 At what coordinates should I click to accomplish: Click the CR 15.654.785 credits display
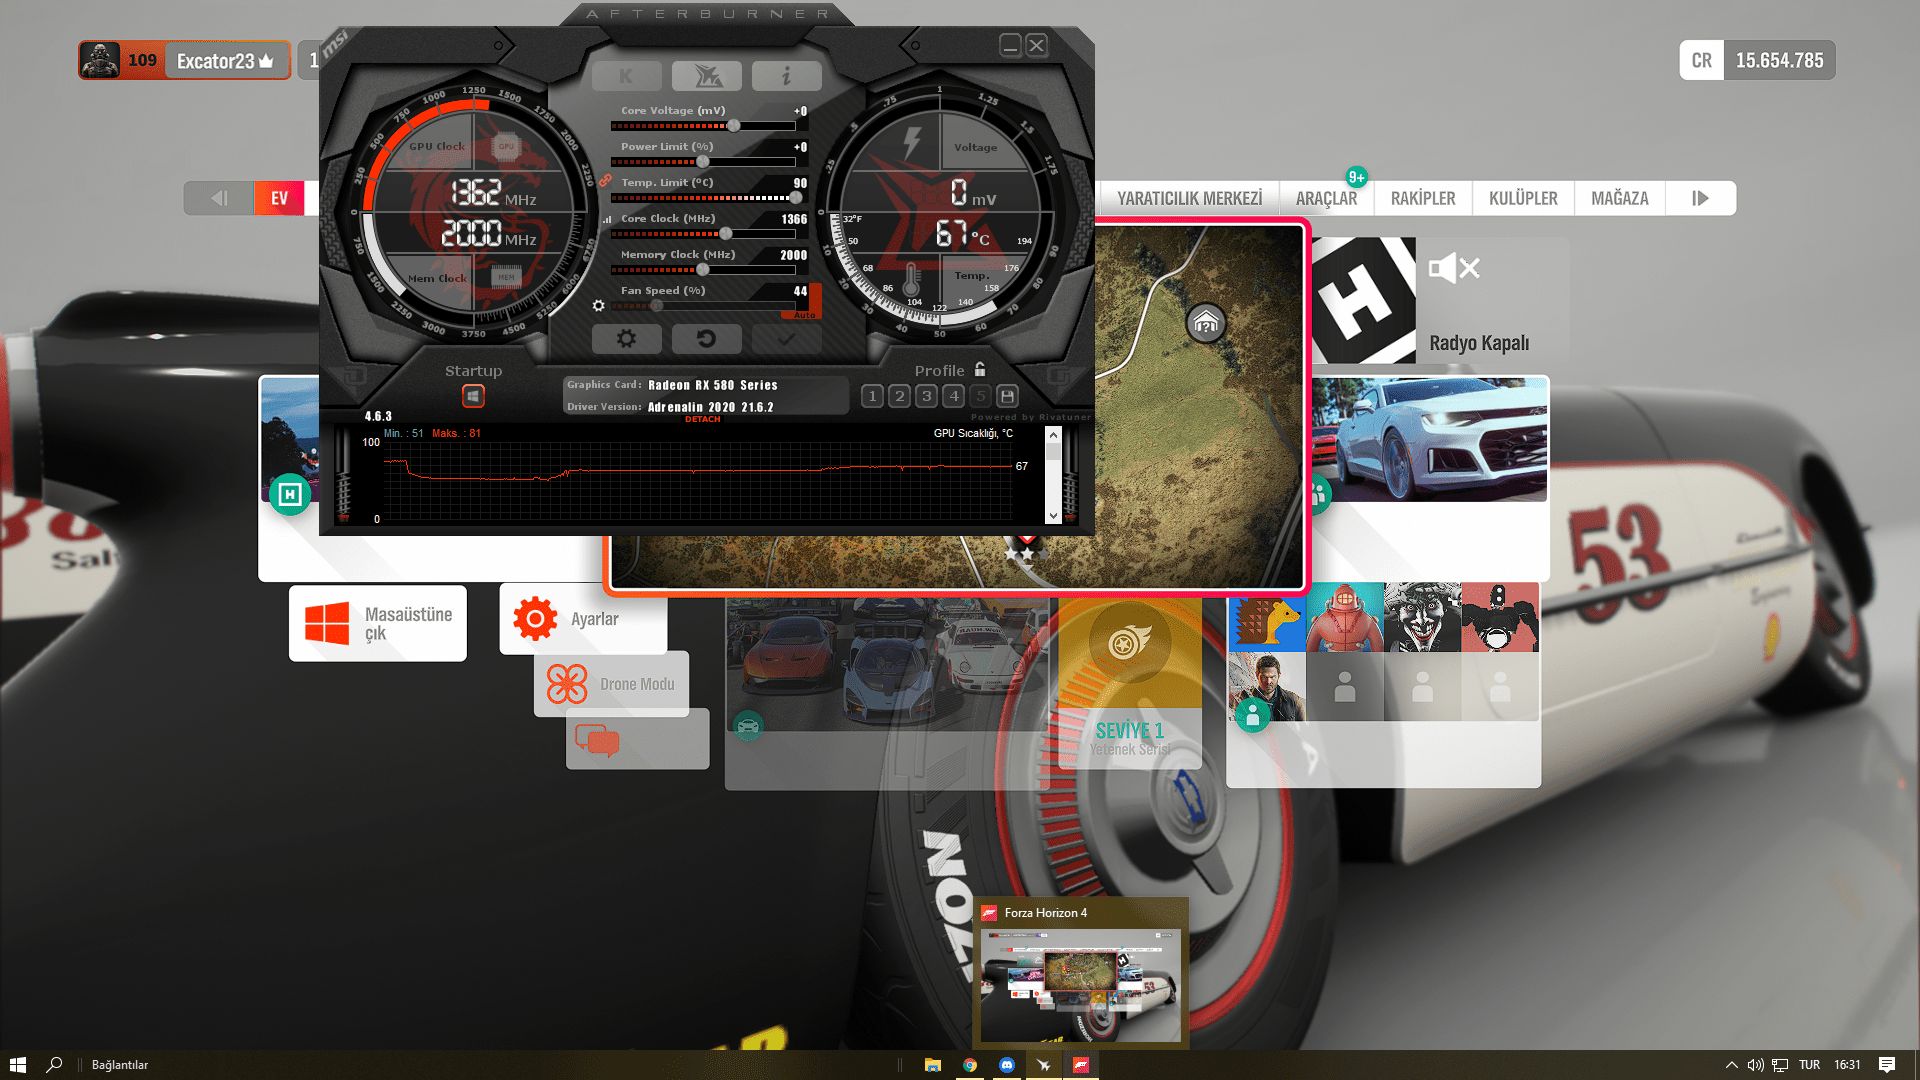pyautogui.click(x=1757, y=60)
